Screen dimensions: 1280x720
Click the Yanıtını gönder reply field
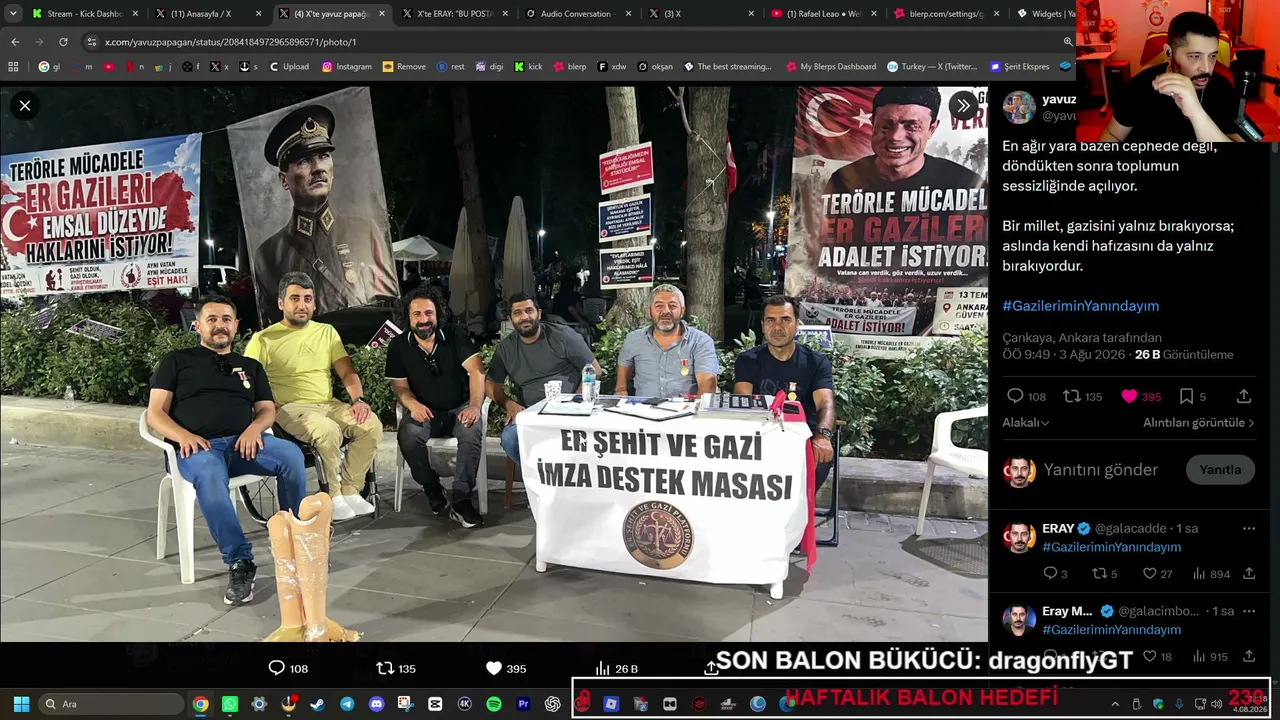[x=1100, y=470]
